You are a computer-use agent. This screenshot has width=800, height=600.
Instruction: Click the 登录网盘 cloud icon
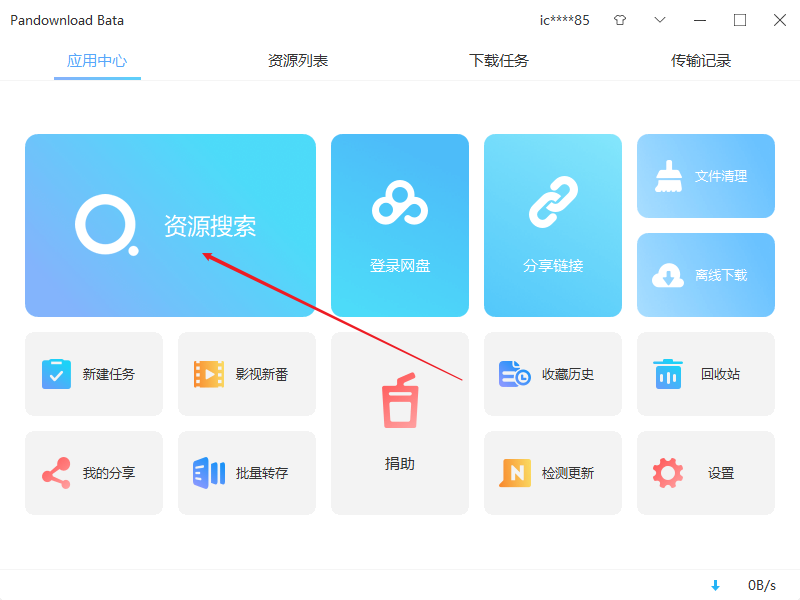coord(400,203)
